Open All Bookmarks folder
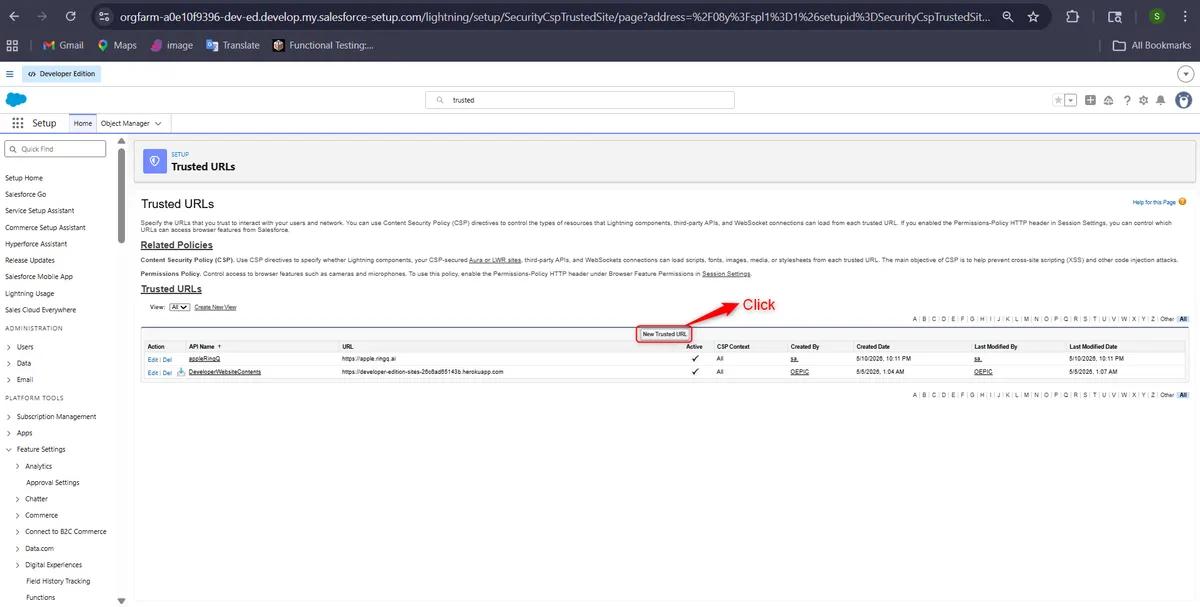This screenshot has height=607, width=1200. click(x=1152, y=45)
